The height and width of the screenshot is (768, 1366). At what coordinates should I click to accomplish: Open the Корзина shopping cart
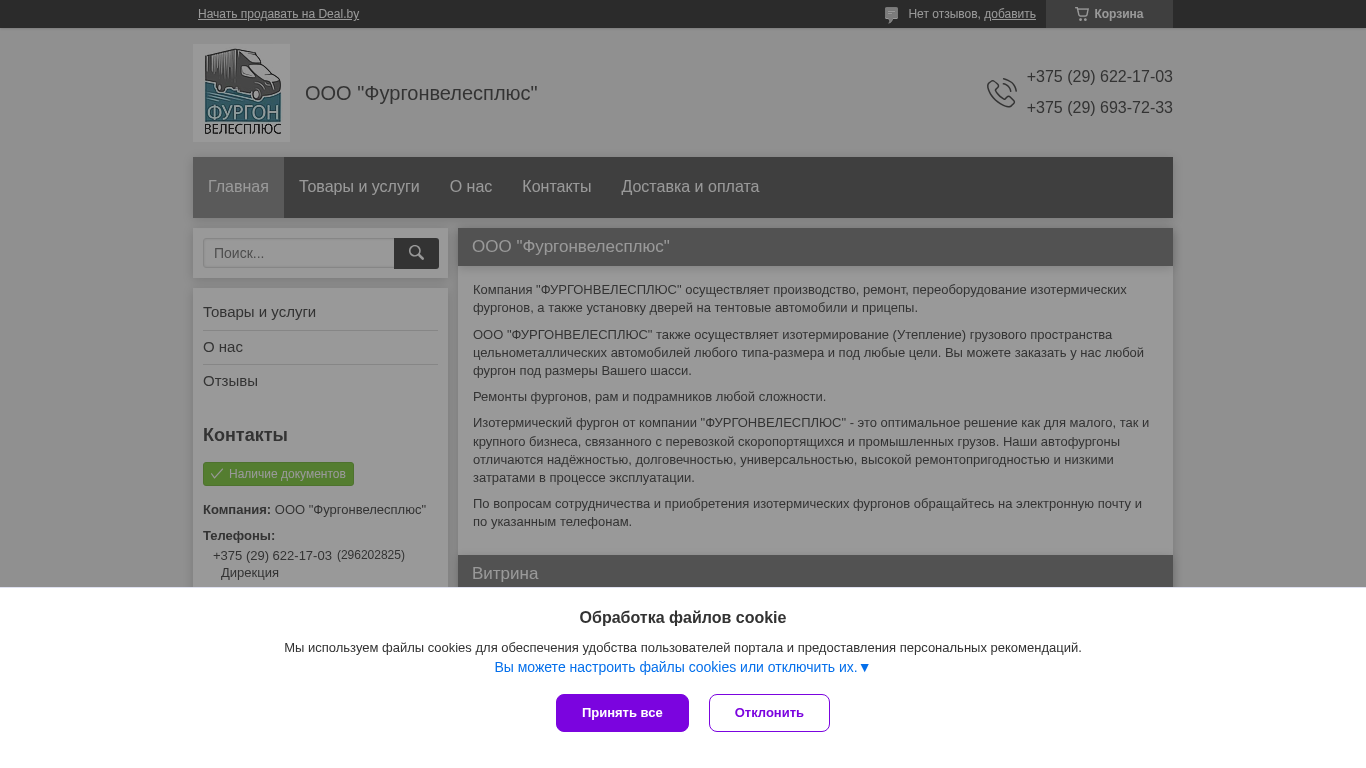click(x=1109, y=14)
